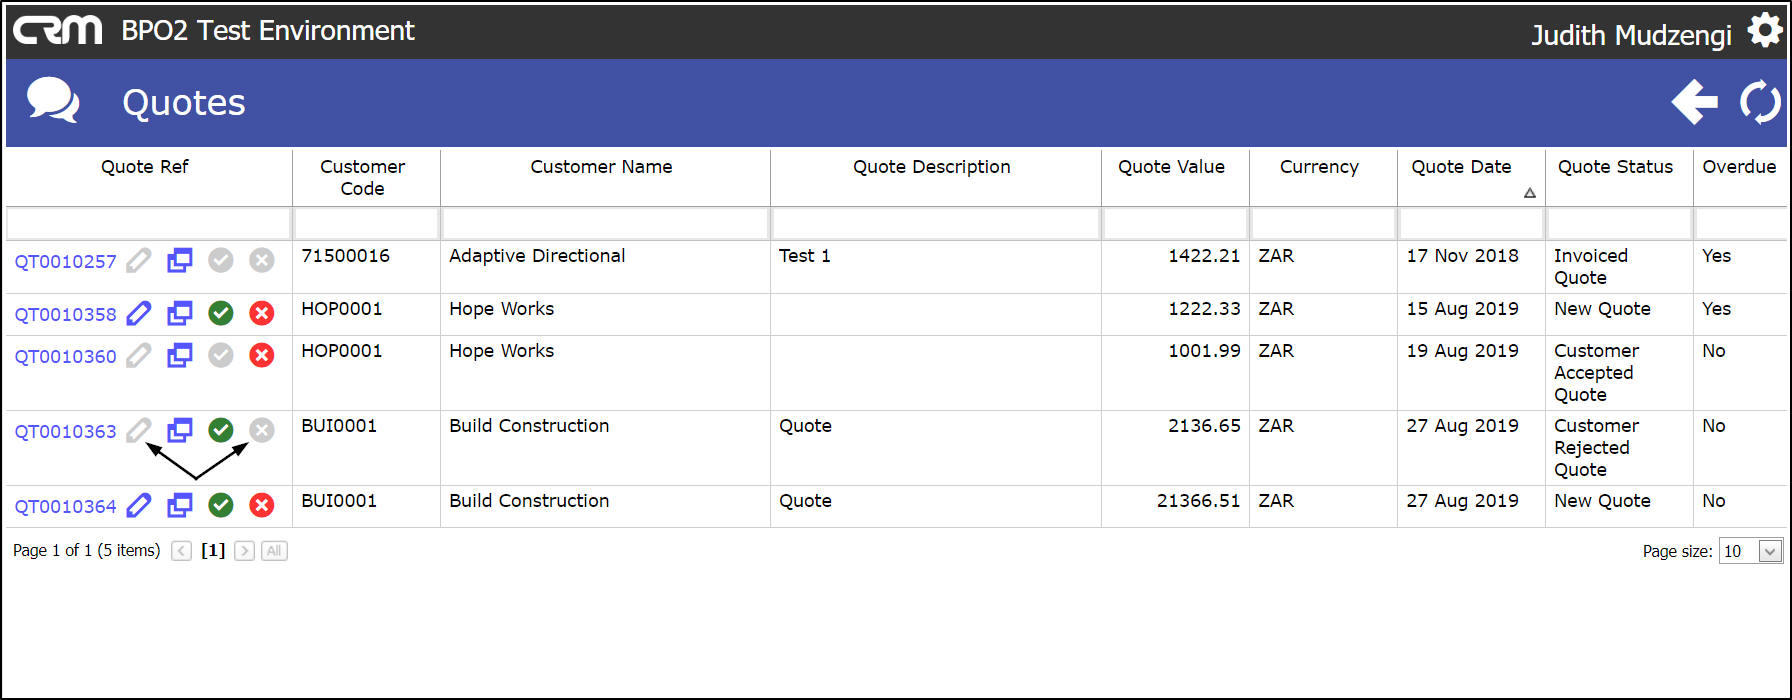1792x700 pixels.
Task: Sort by the Quote Date column
Action: point(1461,167)
